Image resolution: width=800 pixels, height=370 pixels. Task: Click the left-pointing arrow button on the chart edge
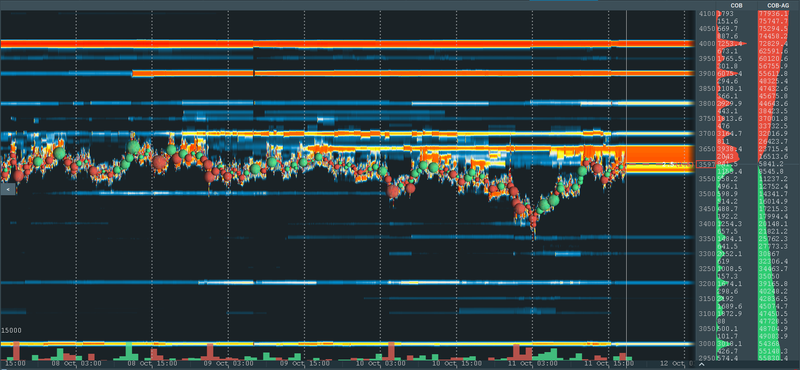tap(8, 189)
